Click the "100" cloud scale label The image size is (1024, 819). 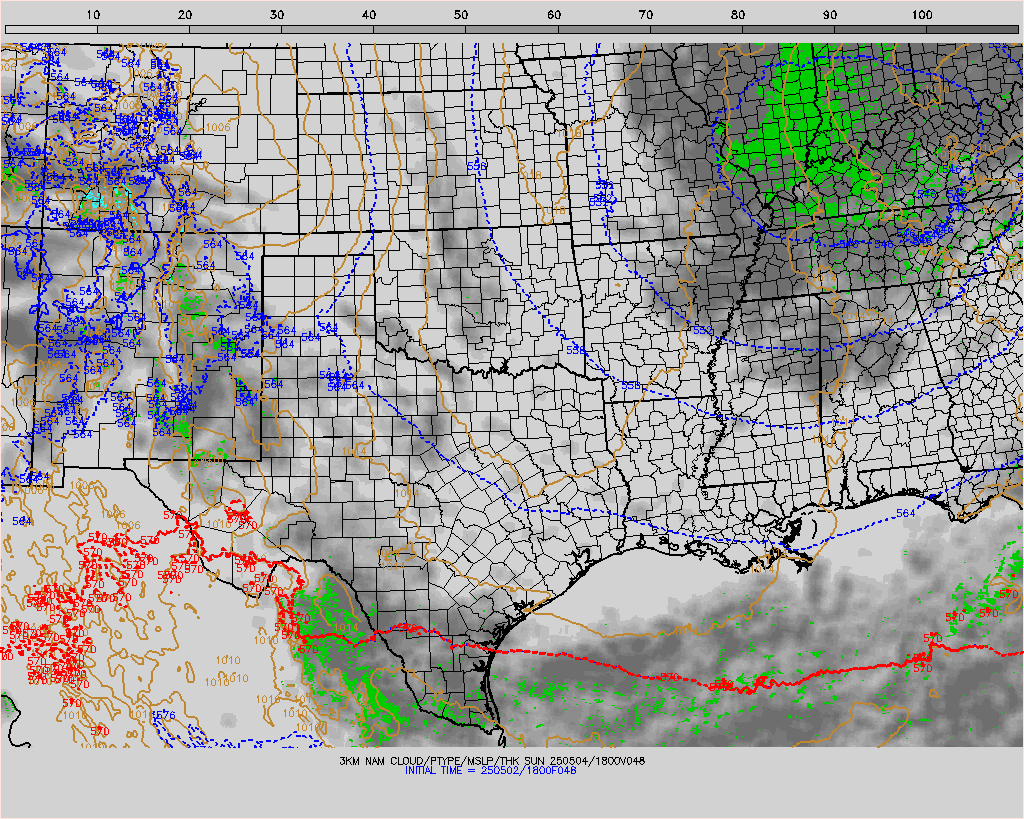tap(921, 14)
